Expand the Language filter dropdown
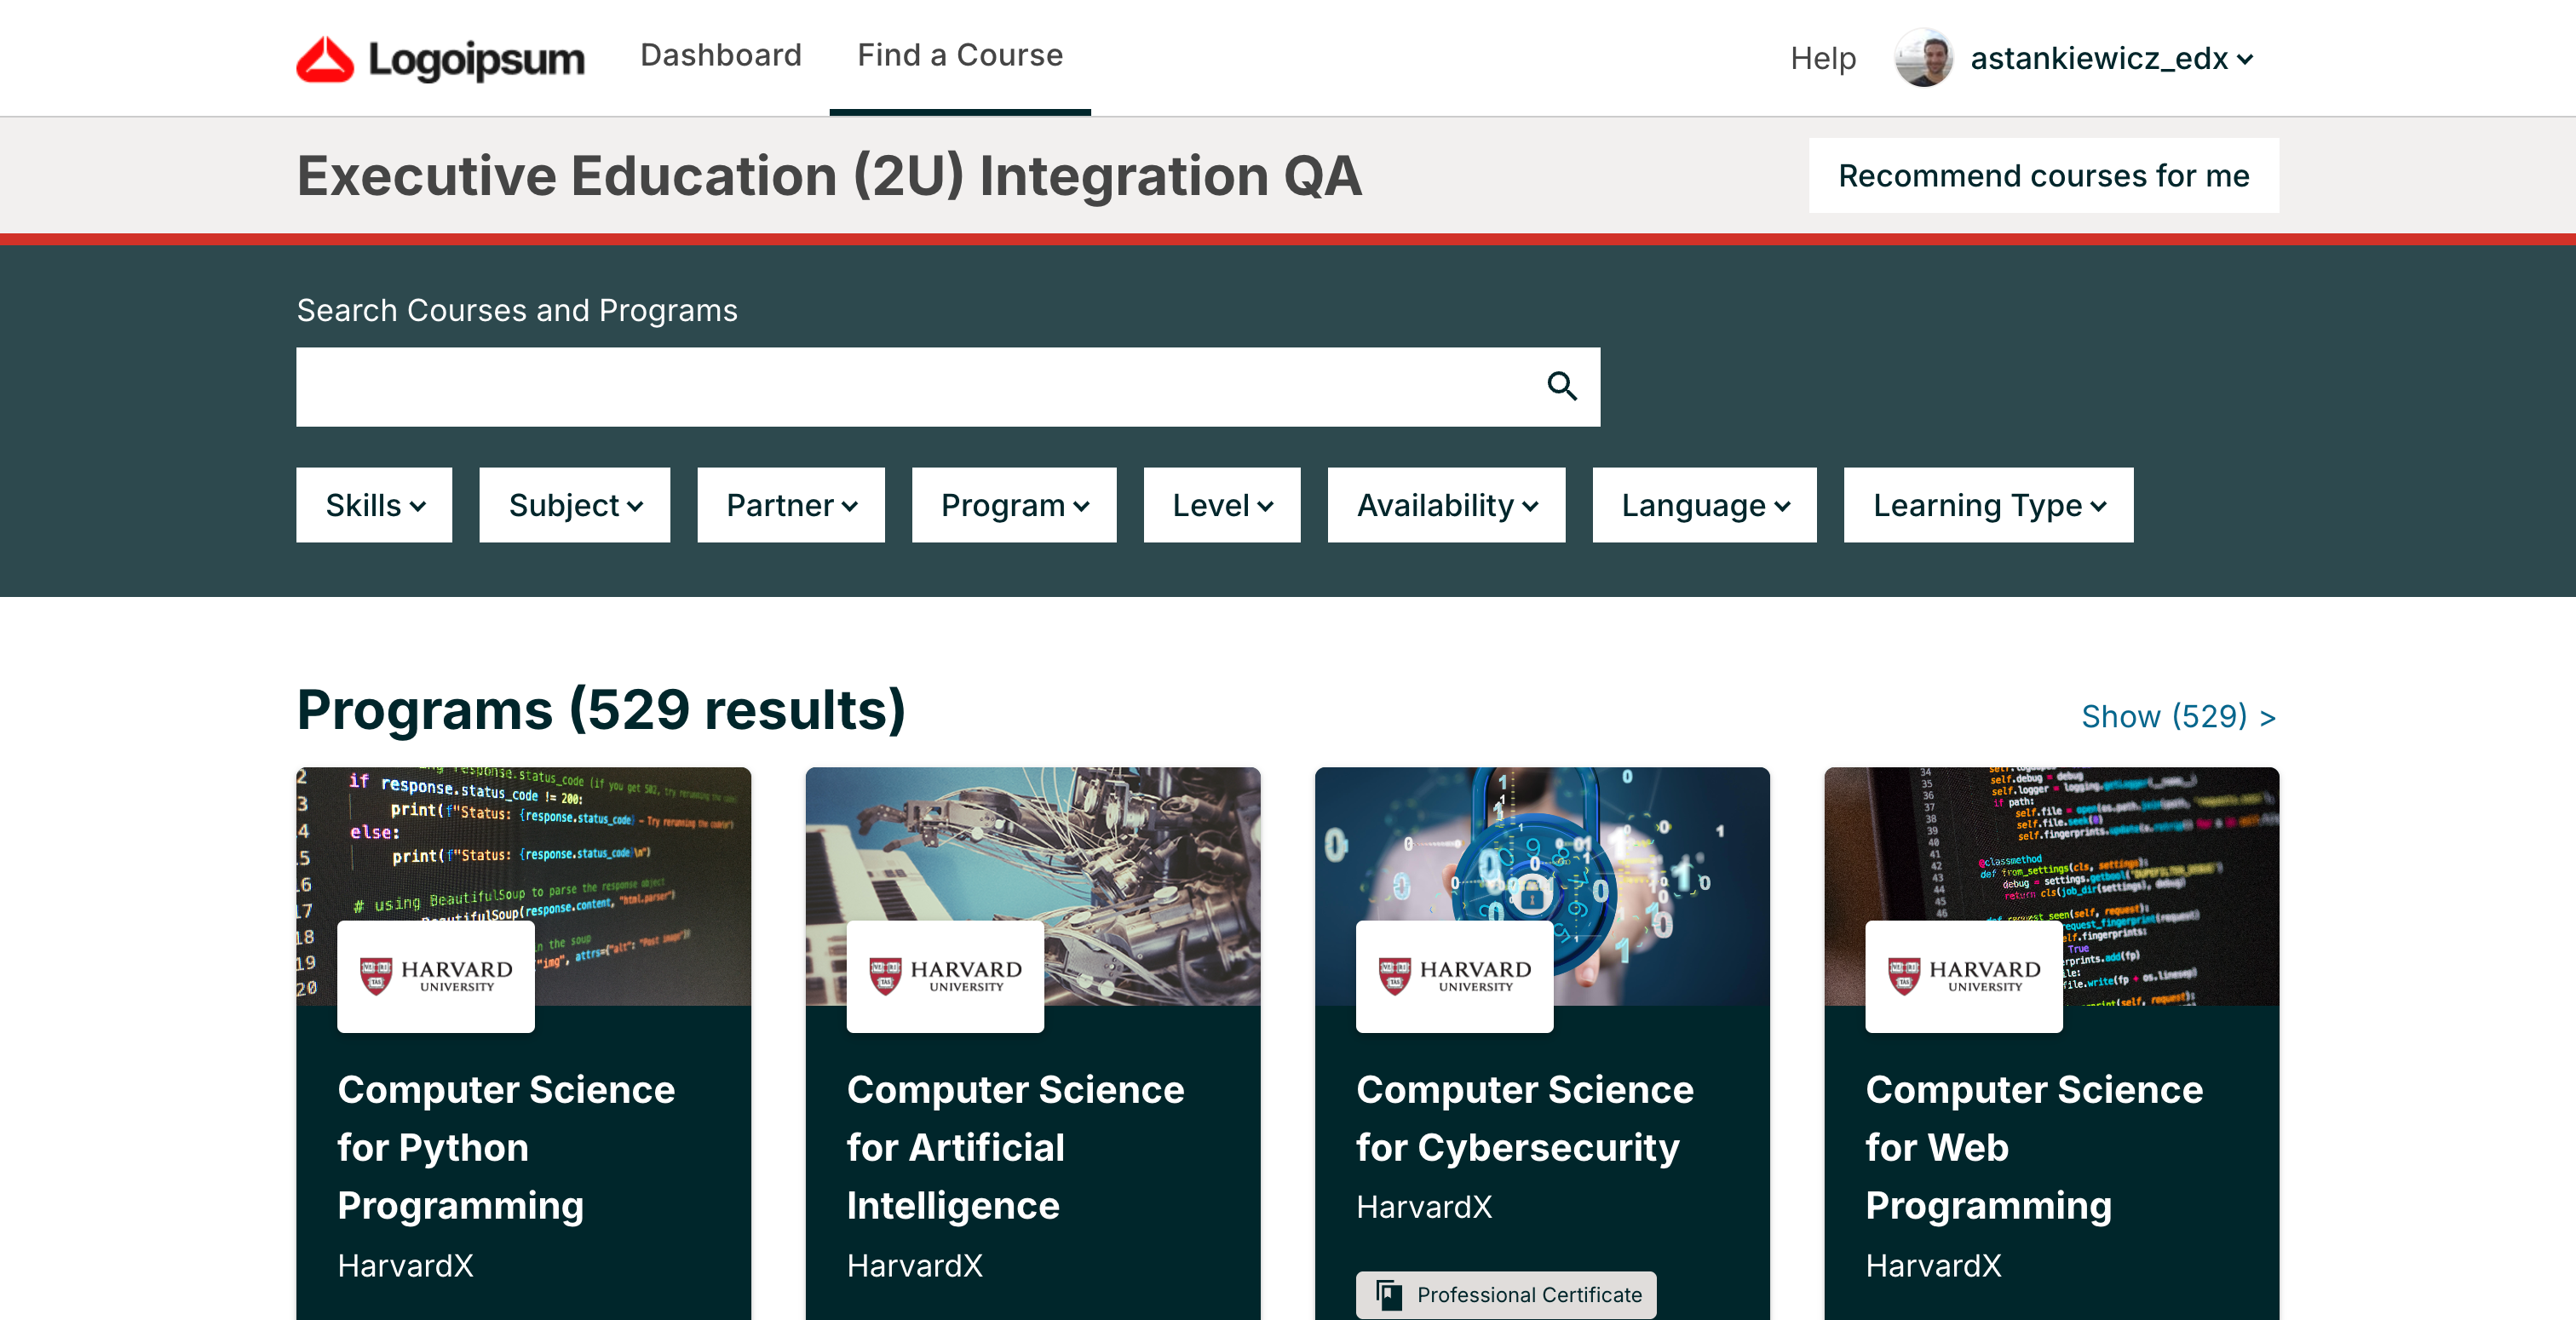 coord(1705,505)
